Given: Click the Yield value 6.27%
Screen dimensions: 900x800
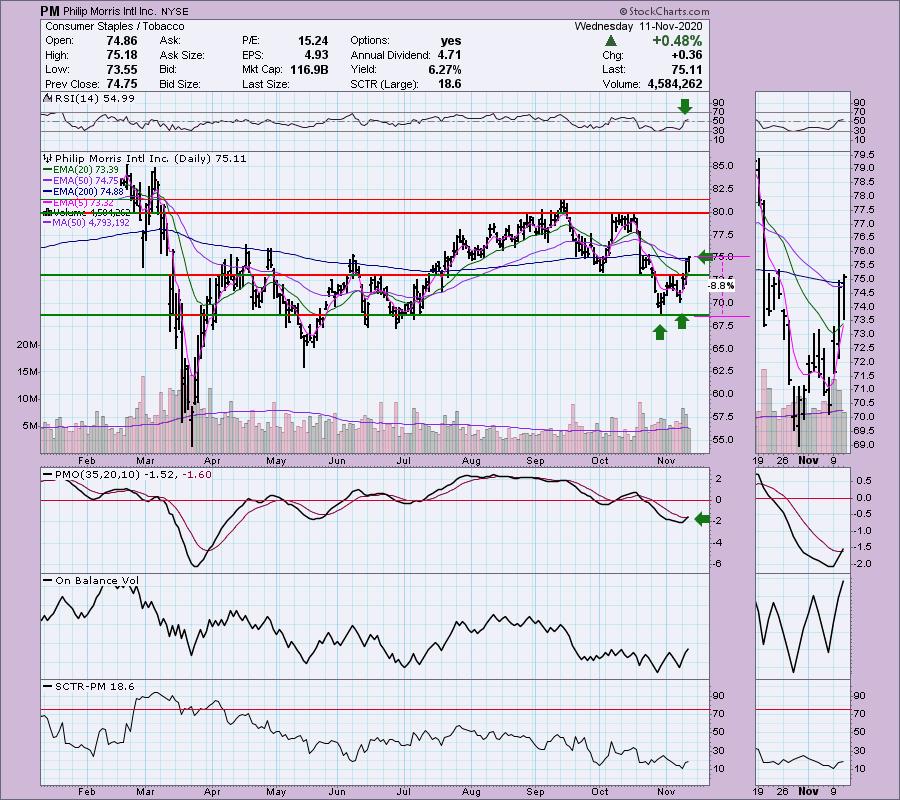Looking at the screenshot, I should tap(445, 69).
